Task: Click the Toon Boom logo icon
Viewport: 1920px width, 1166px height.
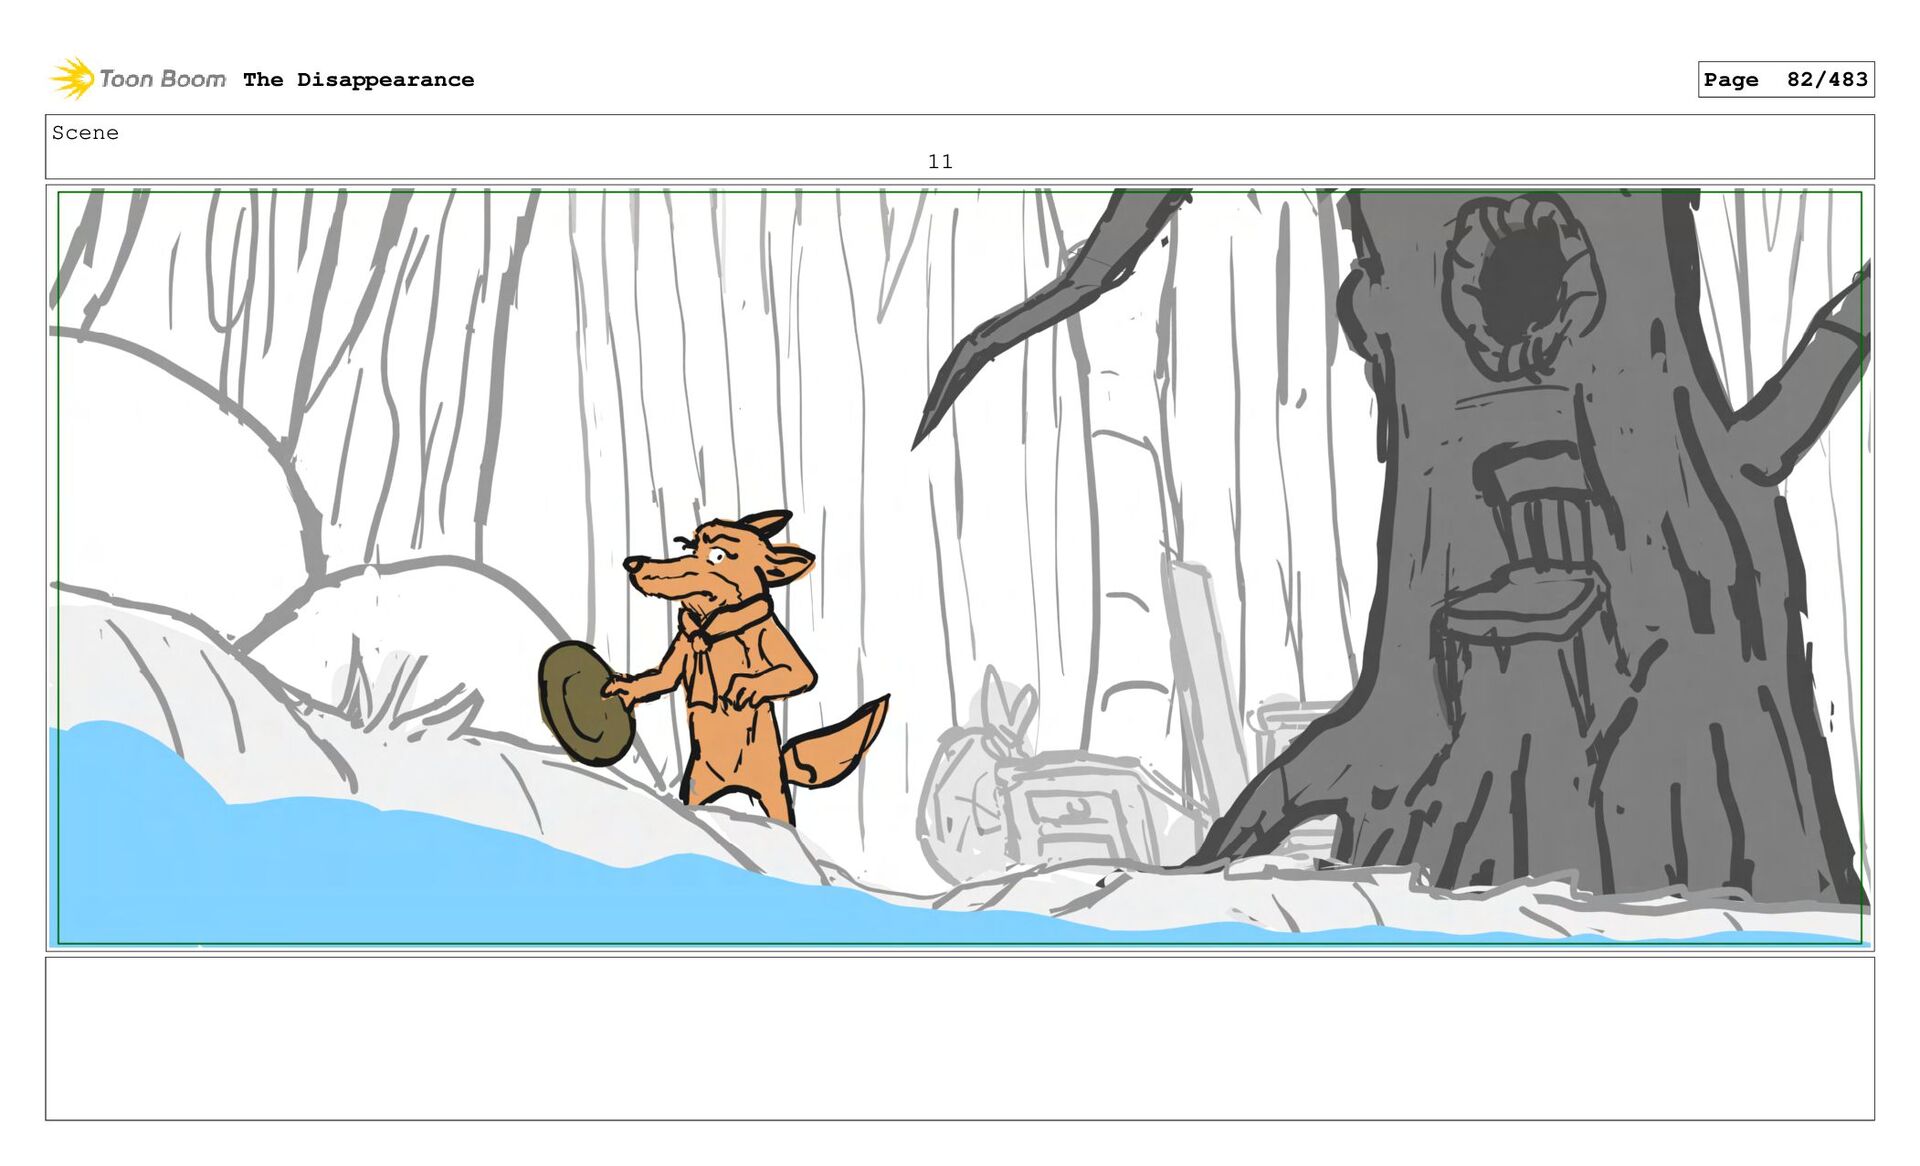Action: point(72,78)
